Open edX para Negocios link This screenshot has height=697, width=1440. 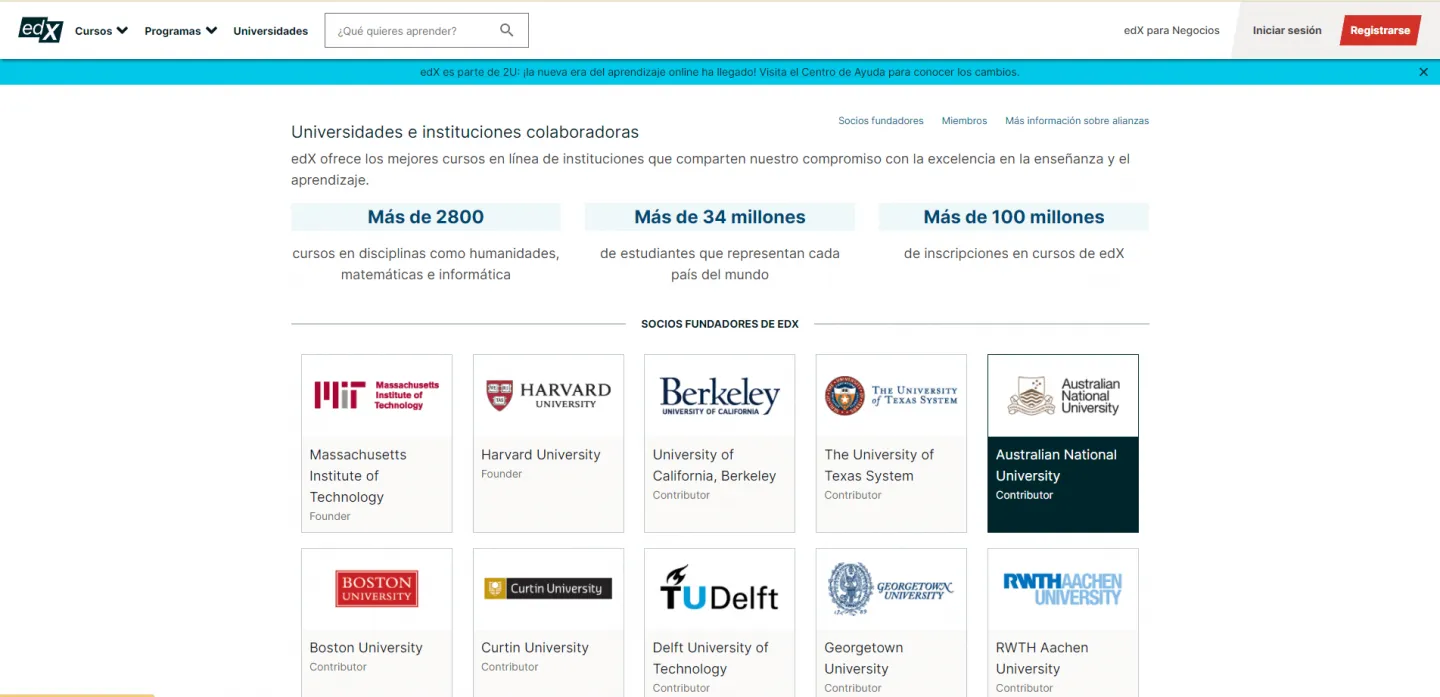click(1172, 31)
